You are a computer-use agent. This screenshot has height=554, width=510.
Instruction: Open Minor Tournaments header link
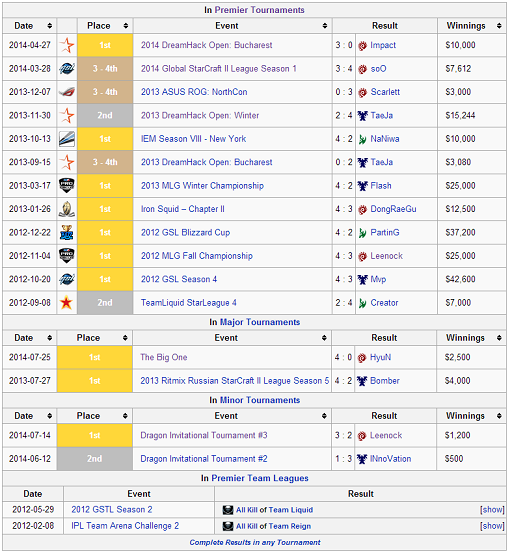pos(260,400)
